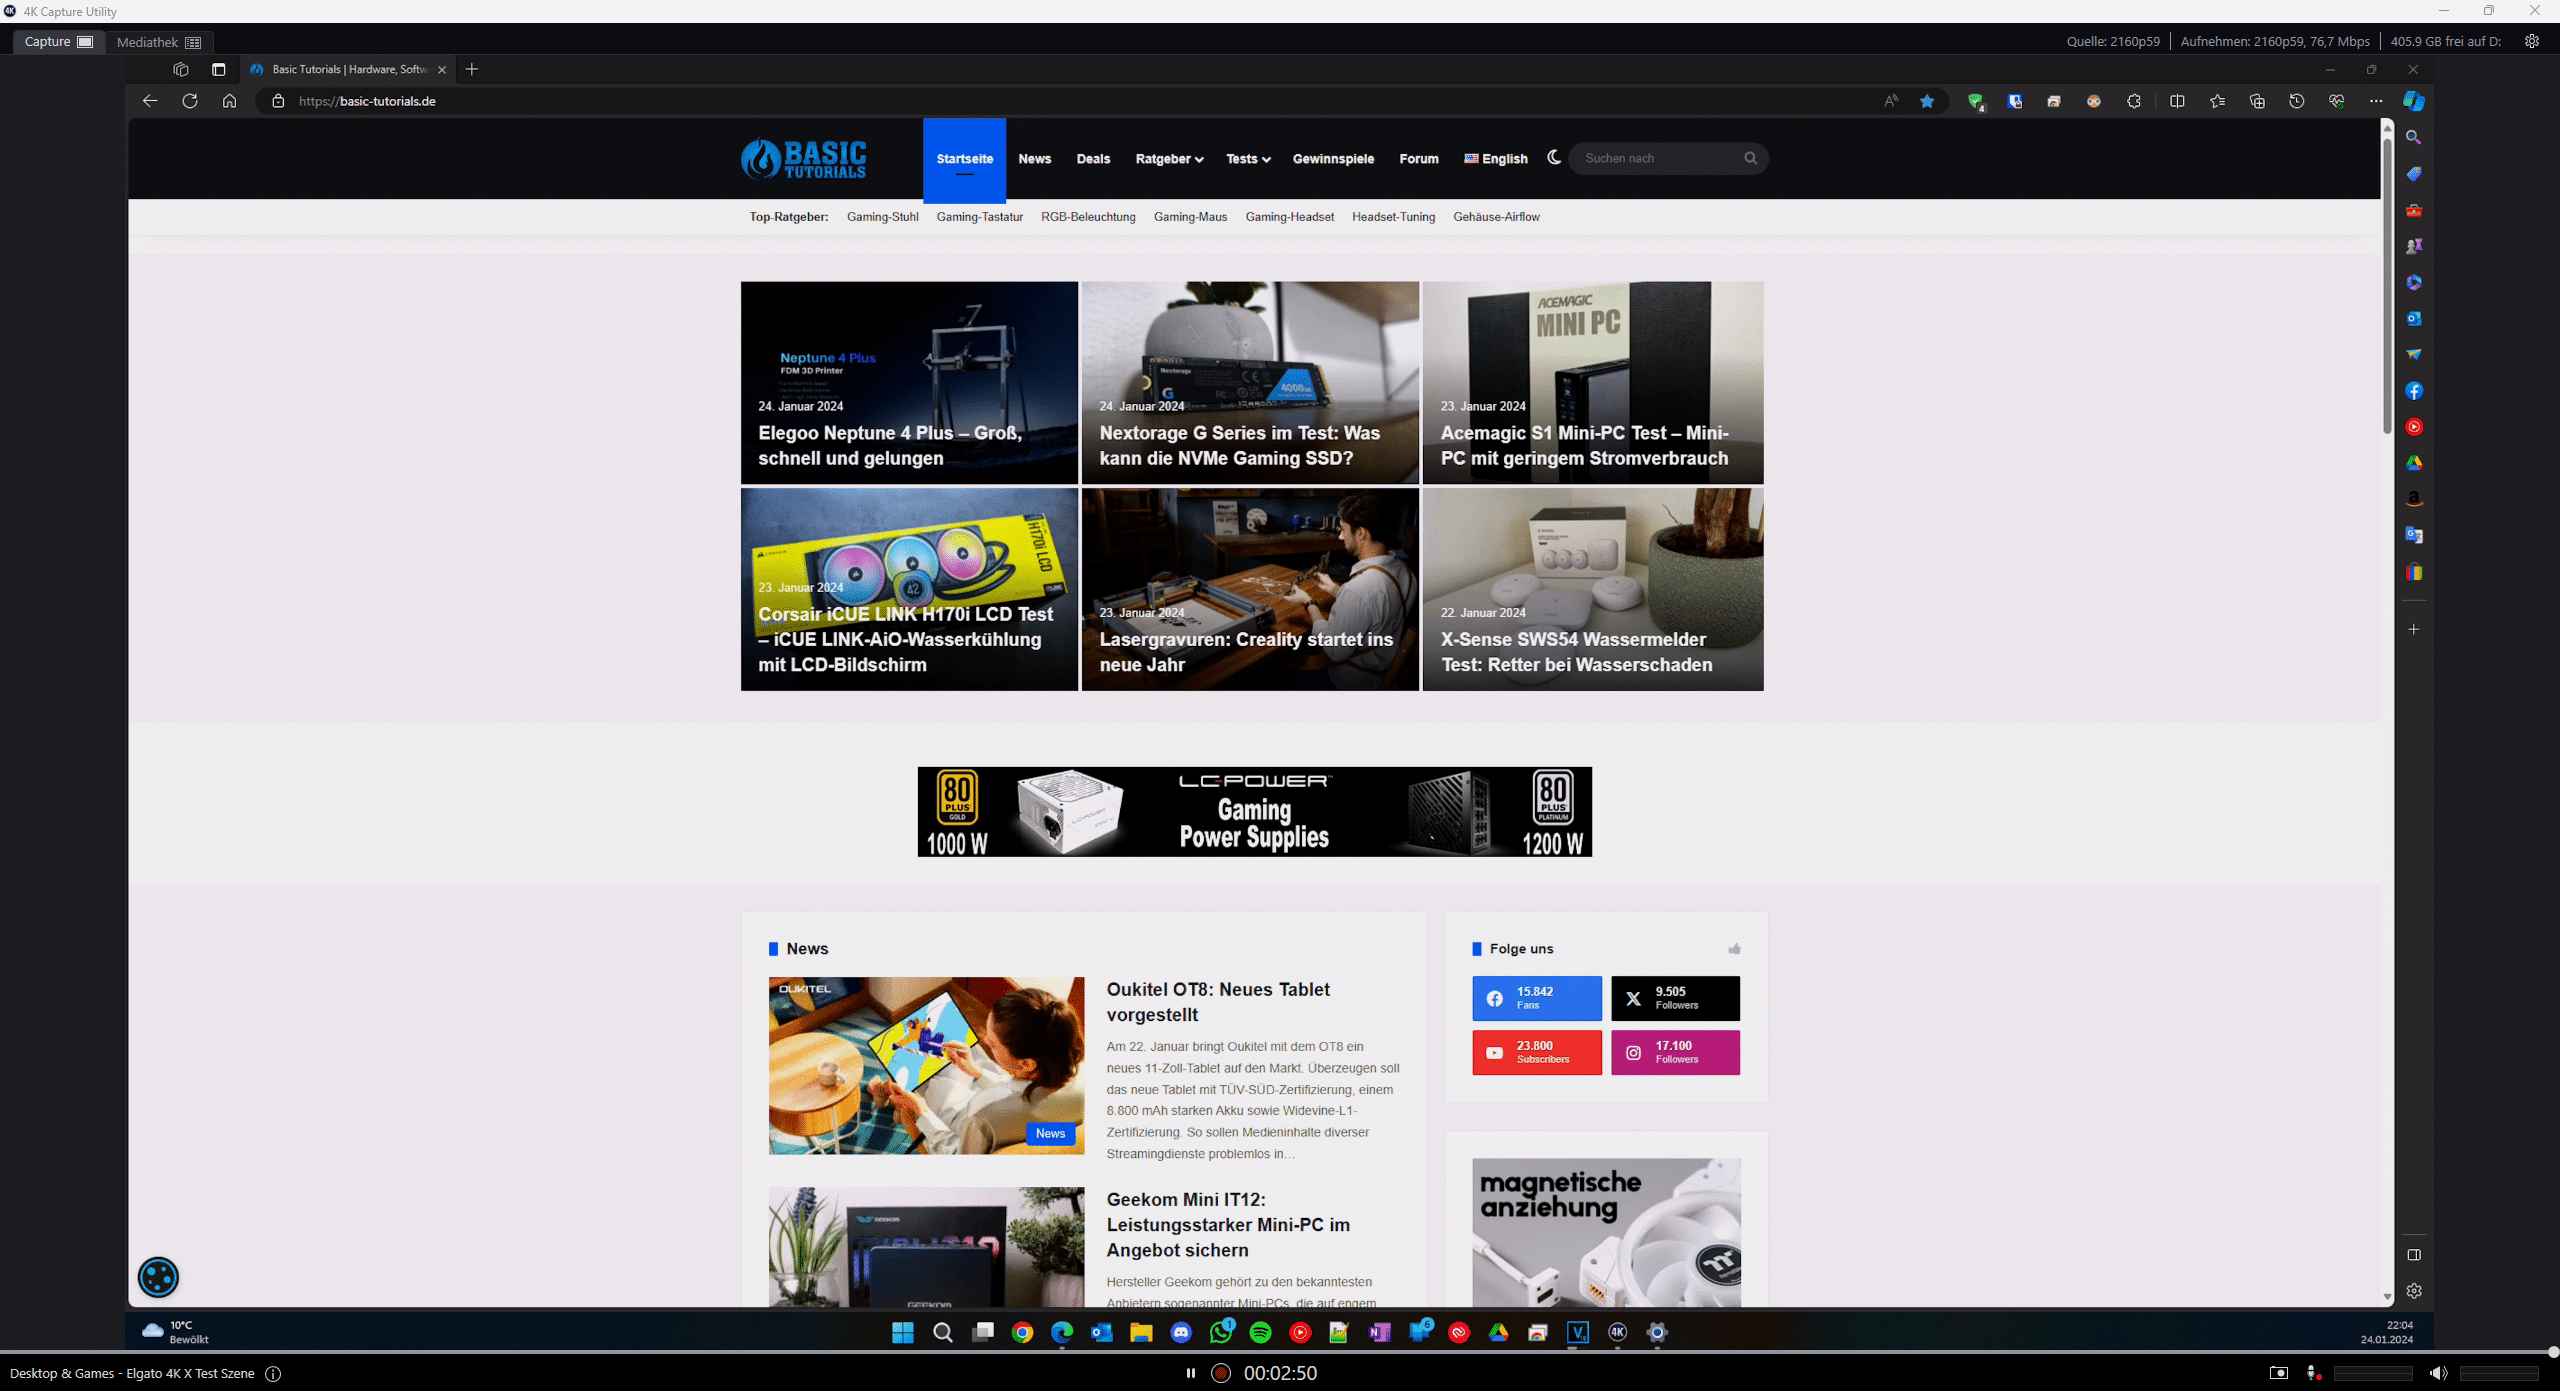Adjust the speaker volume slider
2560x1391 pixels.
pyautogui.click(x=2498, y=1373)
